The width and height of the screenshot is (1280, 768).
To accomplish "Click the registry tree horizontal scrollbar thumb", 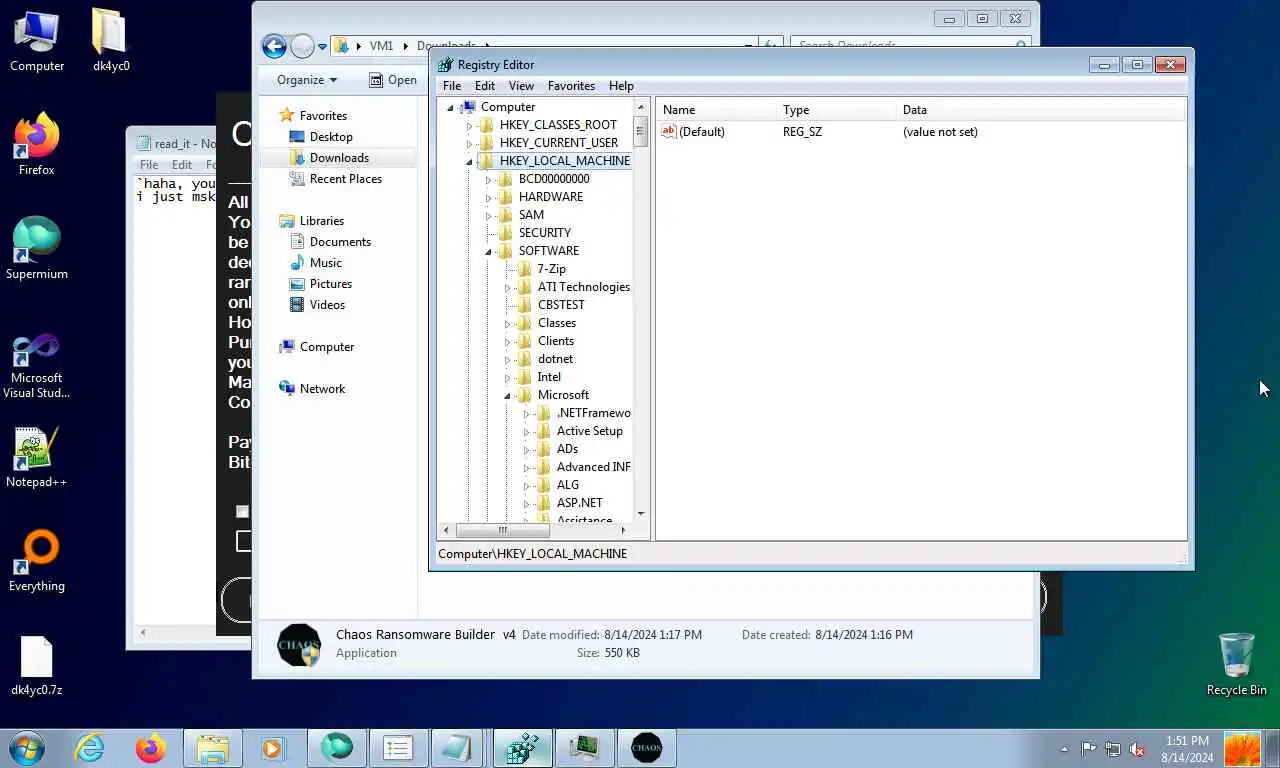I will click(x=502, y=530).
